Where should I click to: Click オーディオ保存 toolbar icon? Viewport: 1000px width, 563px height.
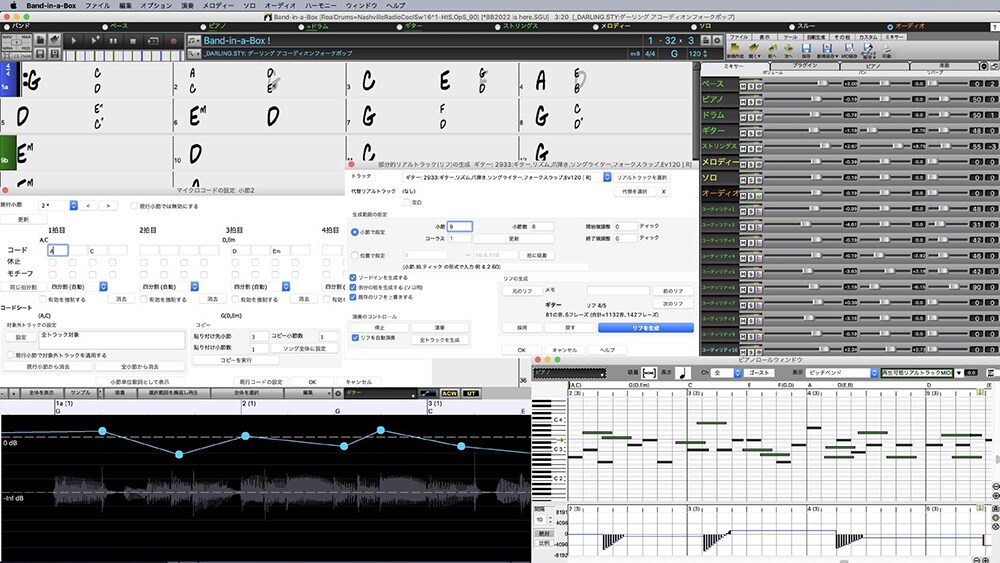tap(869, 50)
